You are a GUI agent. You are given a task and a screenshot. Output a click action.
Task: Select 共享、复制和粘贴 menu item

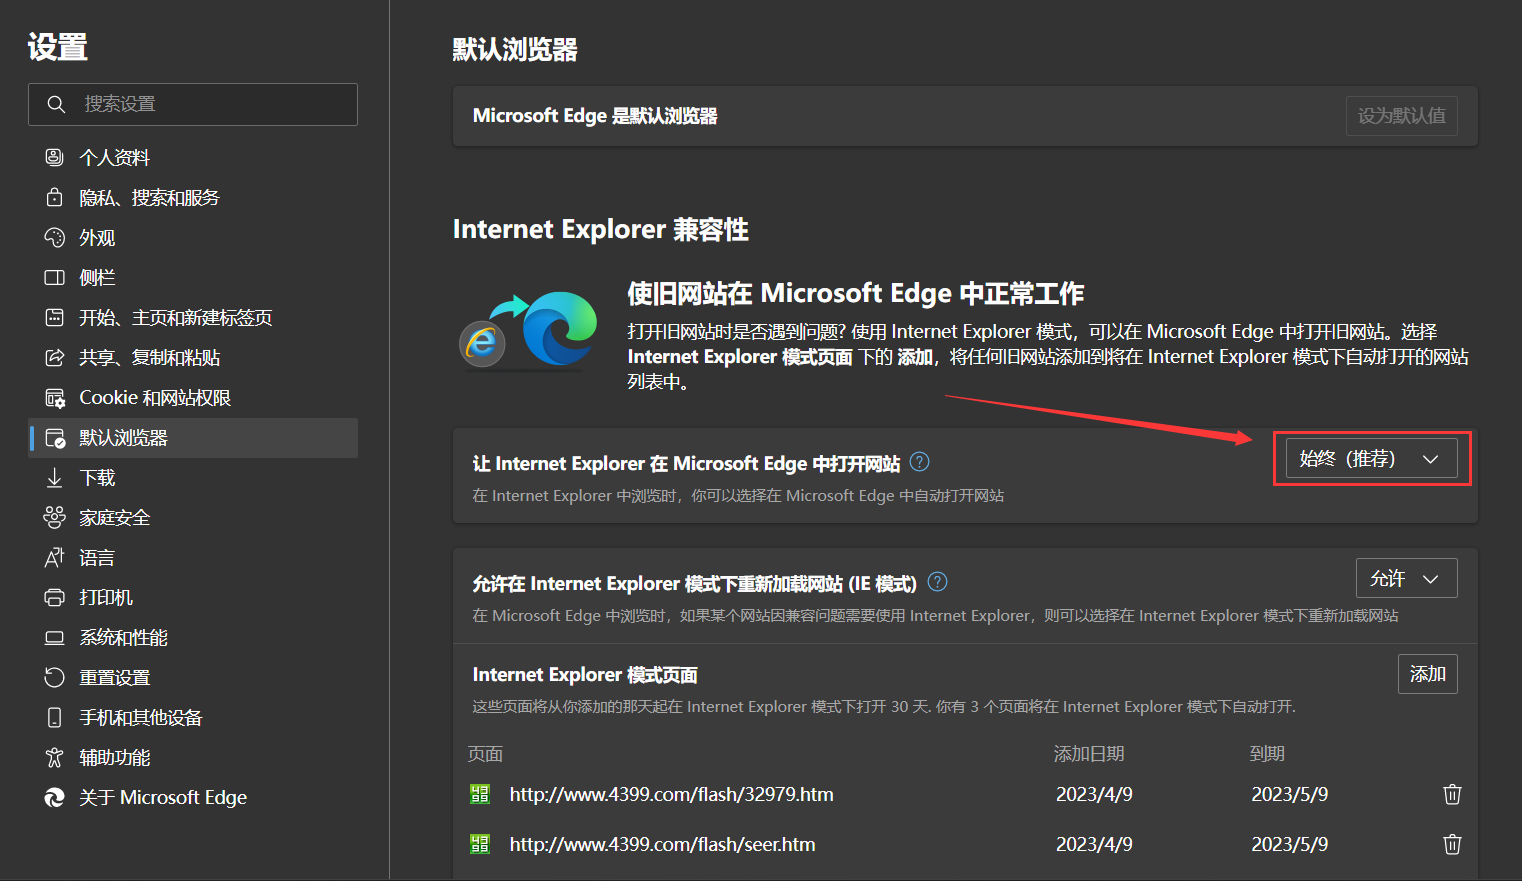click(193, 358)
